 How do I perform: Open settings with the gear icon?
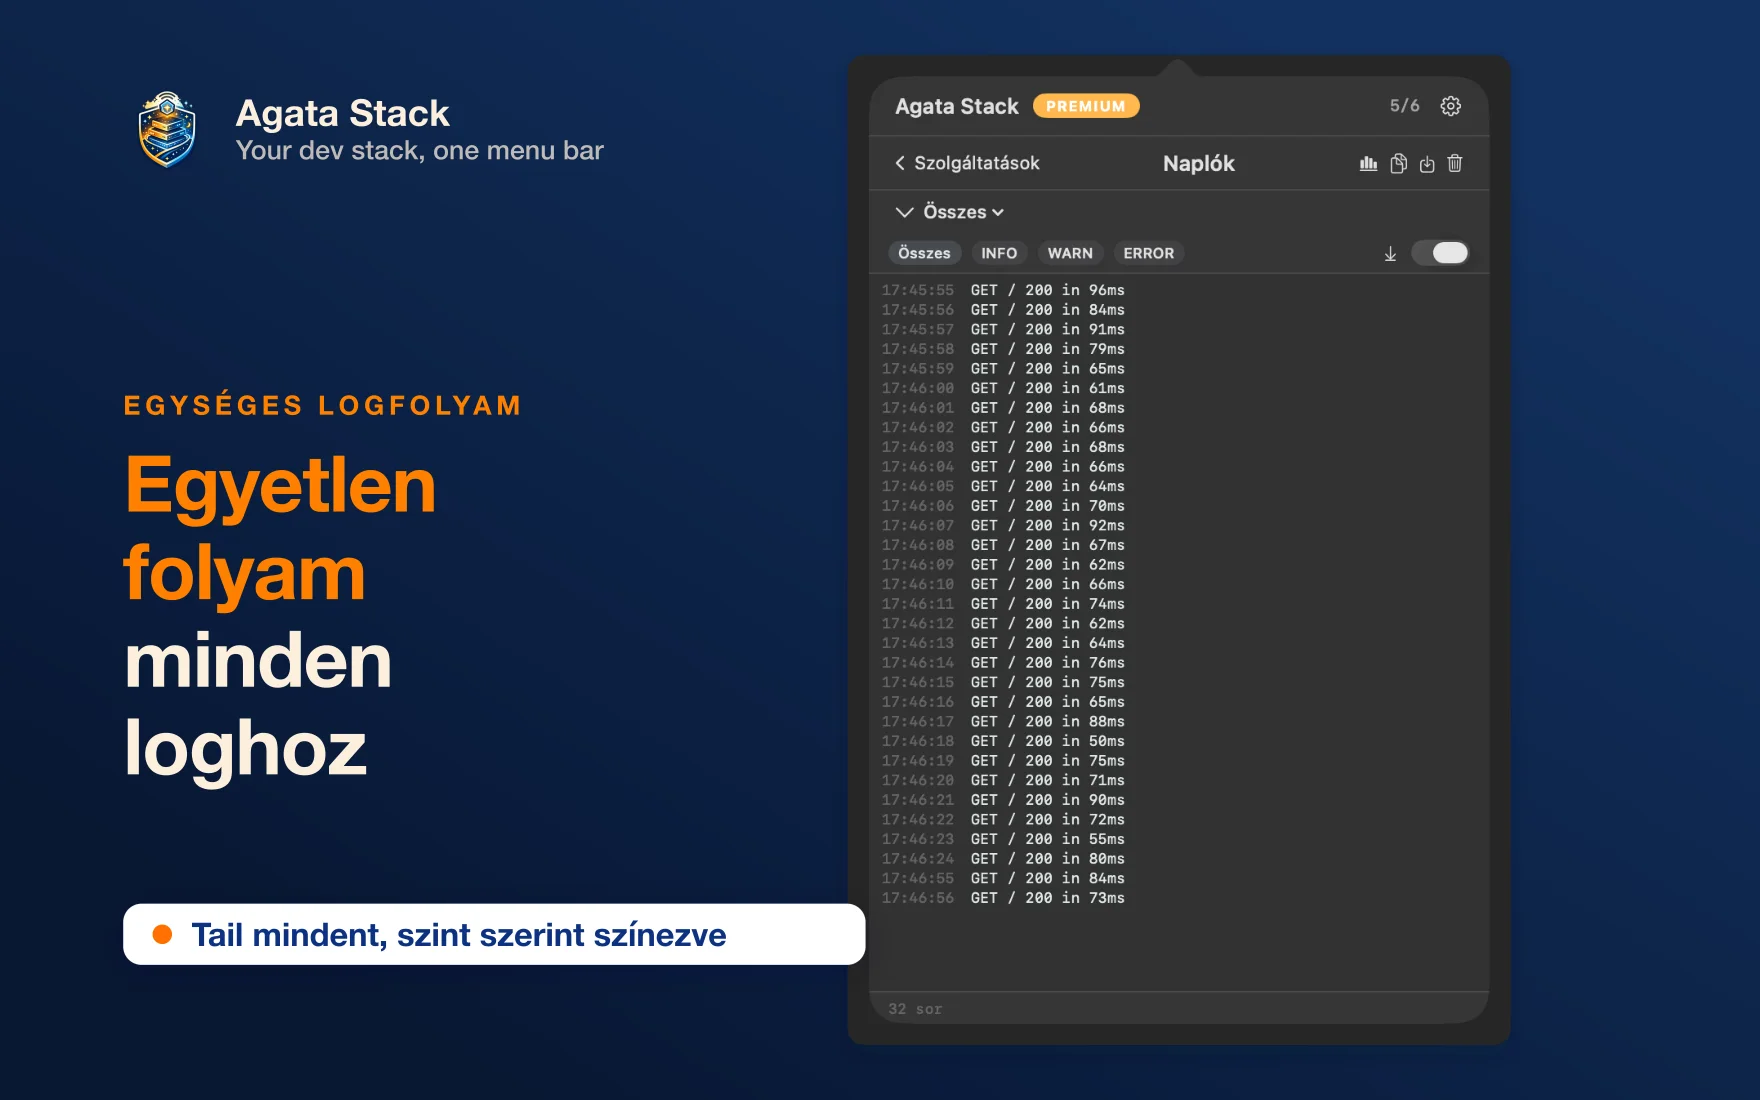pyautogui.click(x=1450, y=106)
